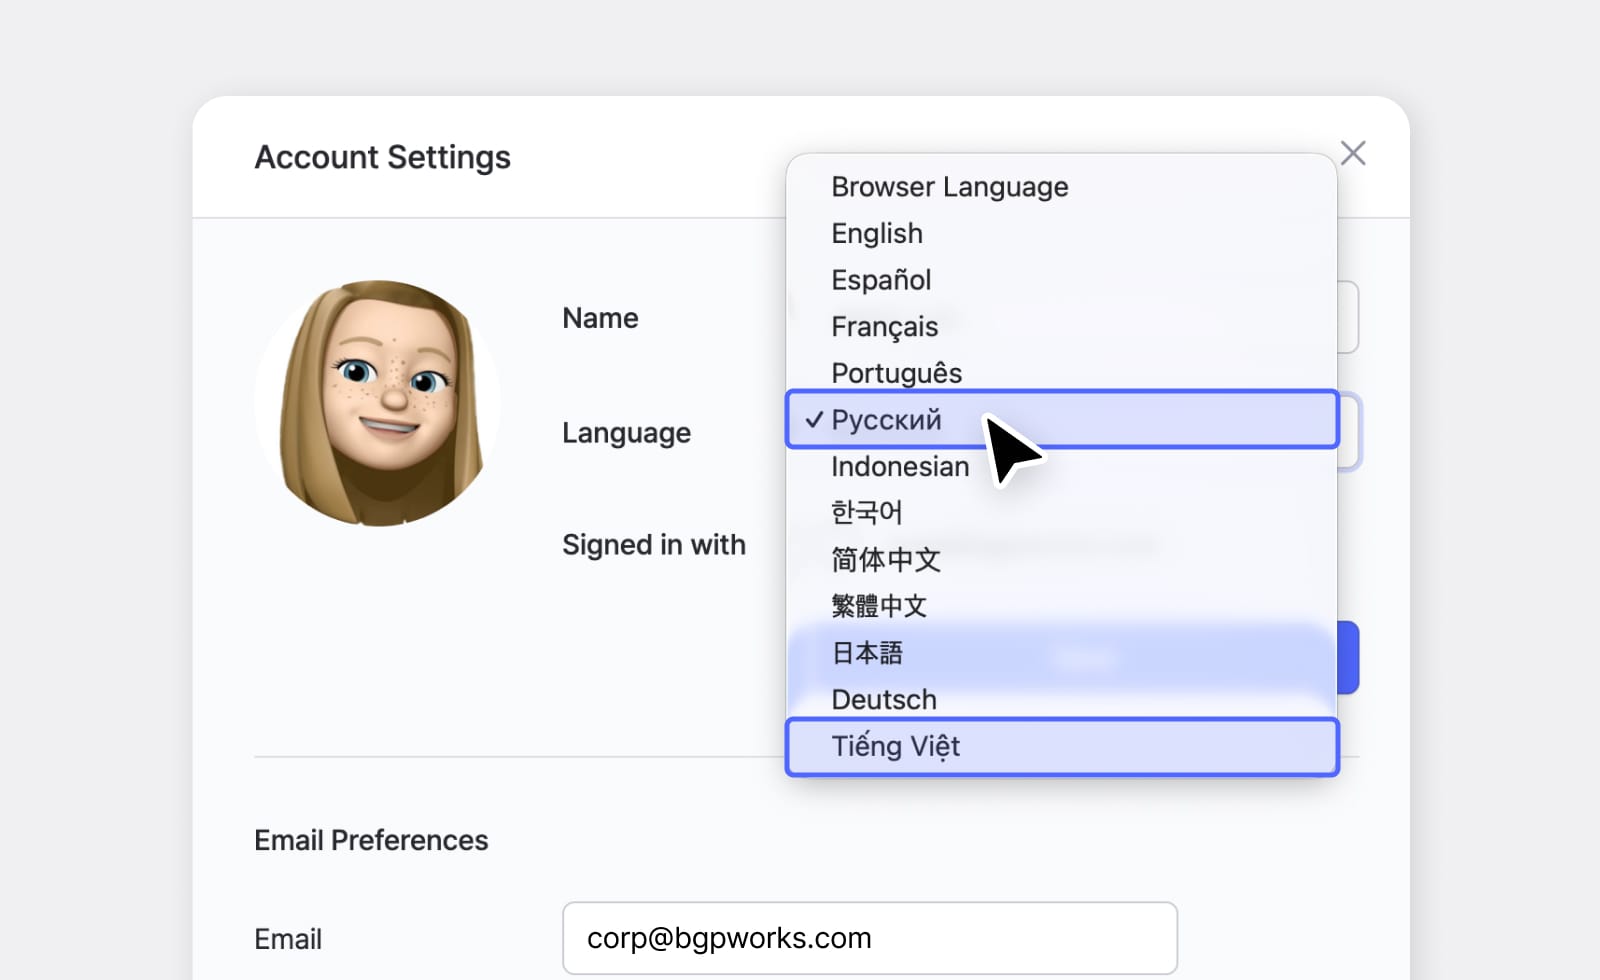The image size is (1600, 980).
Task: Choose 繁體中文 from the list
Action: click(878, 605)
